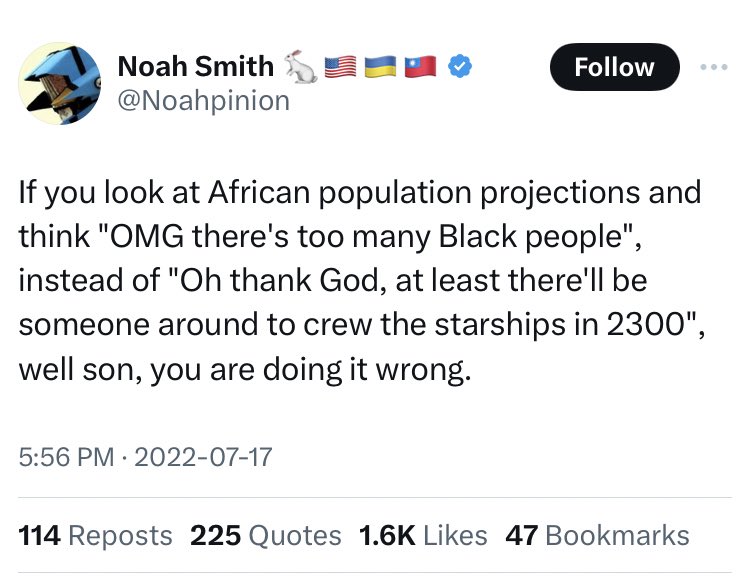
Task: Open the three-dot more options menu
Action: coord(714,67)
